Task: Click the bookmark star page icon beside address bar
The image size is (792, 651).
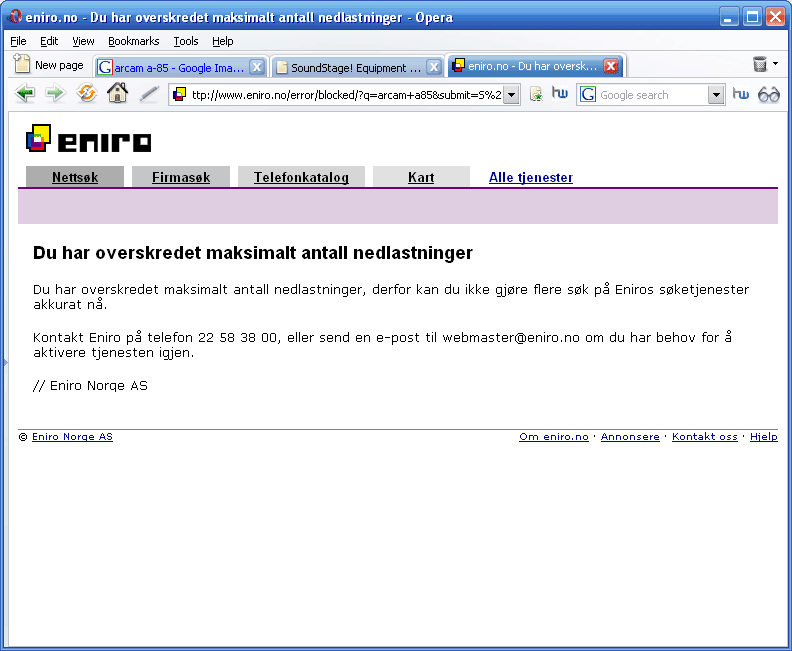Action: click(x=536, y=94)
